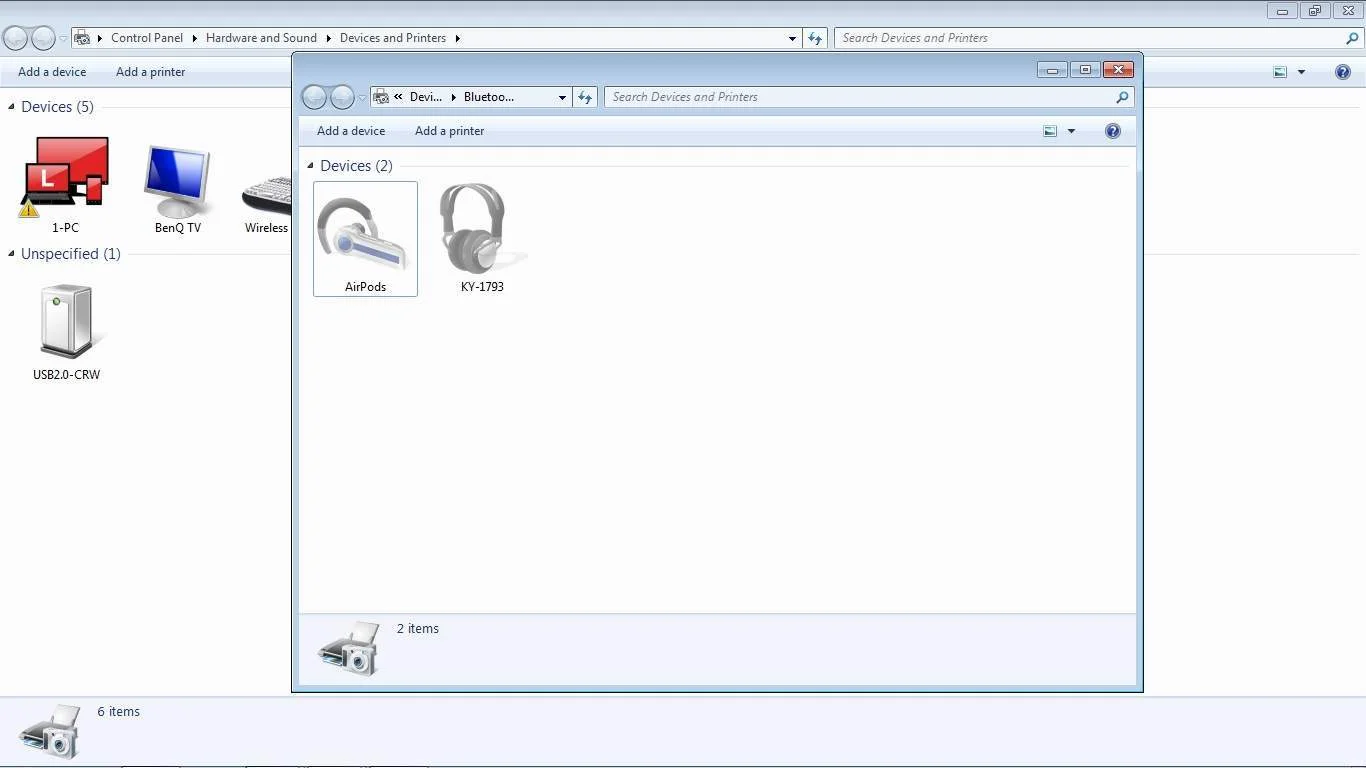The width and height of the screenshot is (1366, 768).
Task: Click Forward arrow in background Control Panel window
Action: (x=43, y=38)
